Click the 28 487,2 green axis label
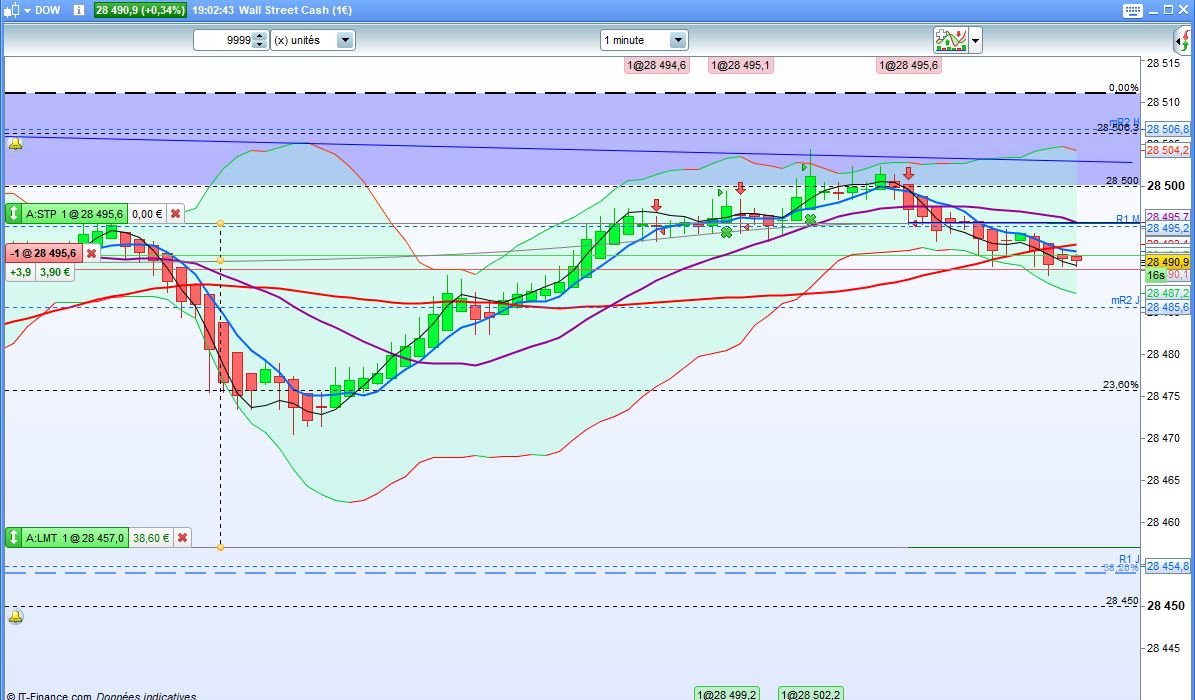1195x700 pixels. [x=1168, y=294]
